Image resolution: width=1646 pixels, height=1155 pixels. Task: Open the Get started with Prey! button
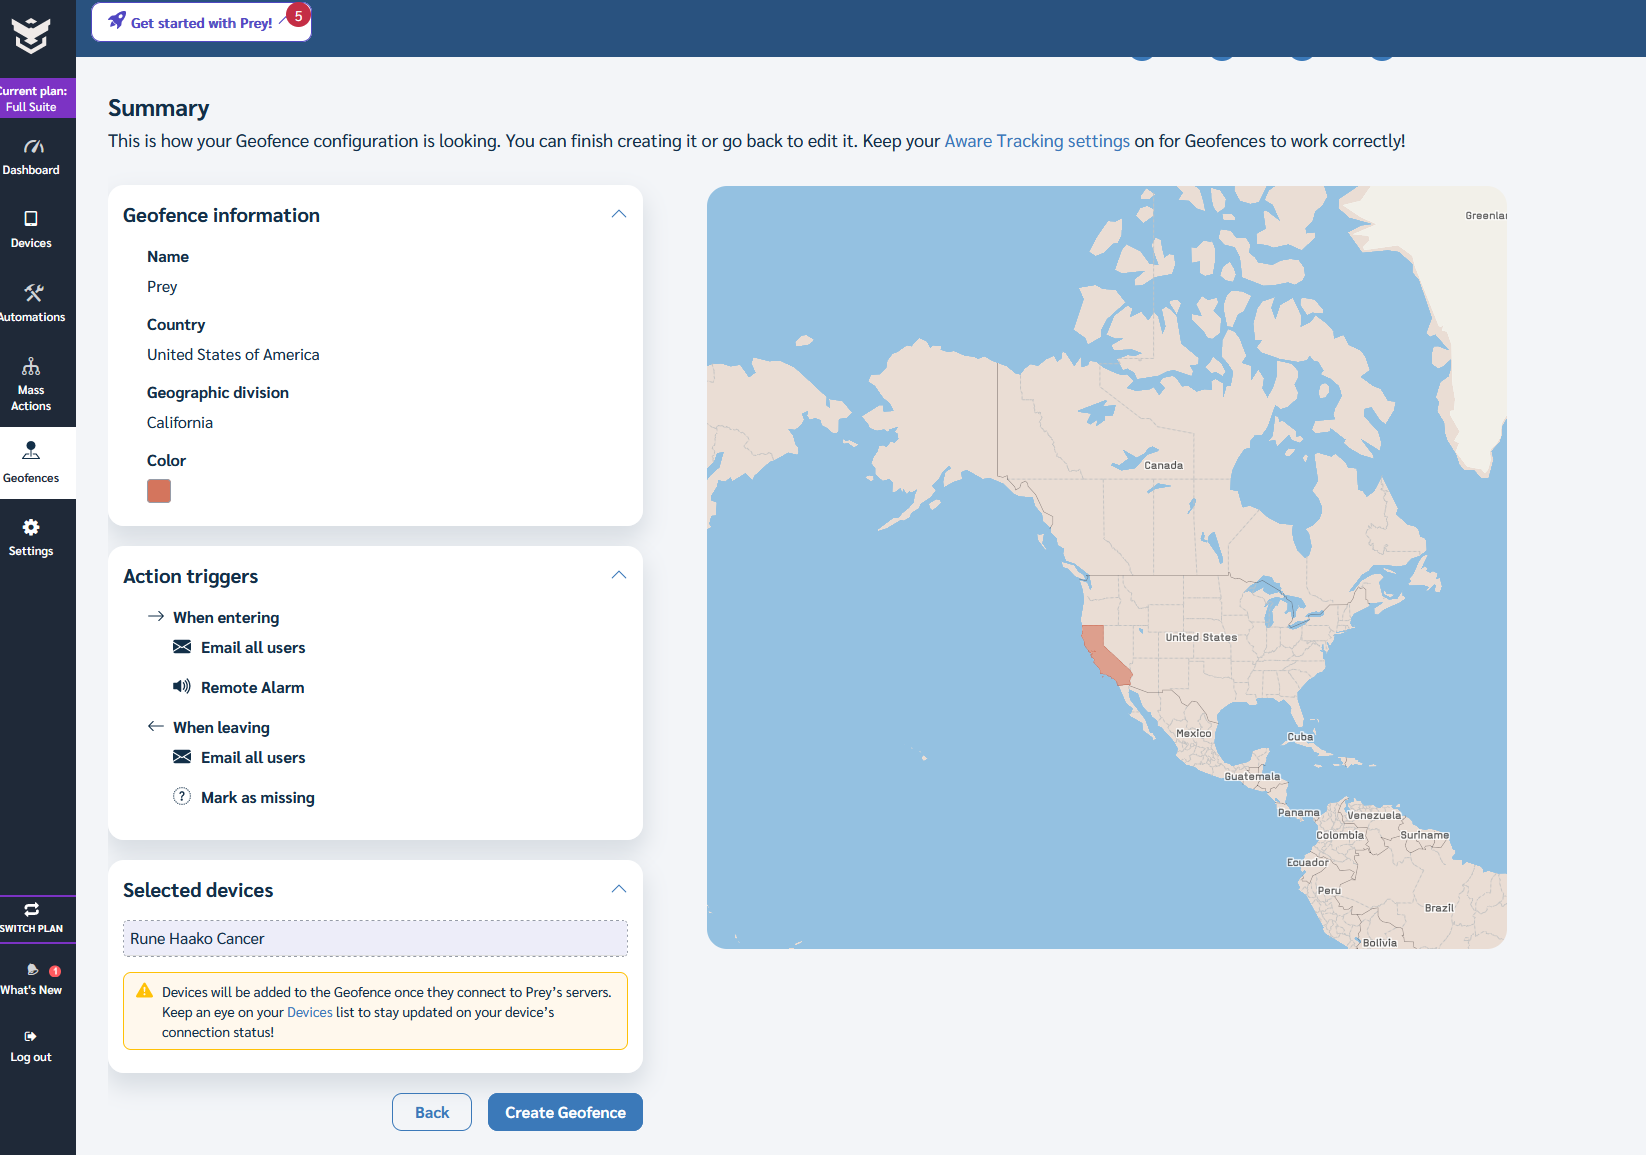point(201,22)
